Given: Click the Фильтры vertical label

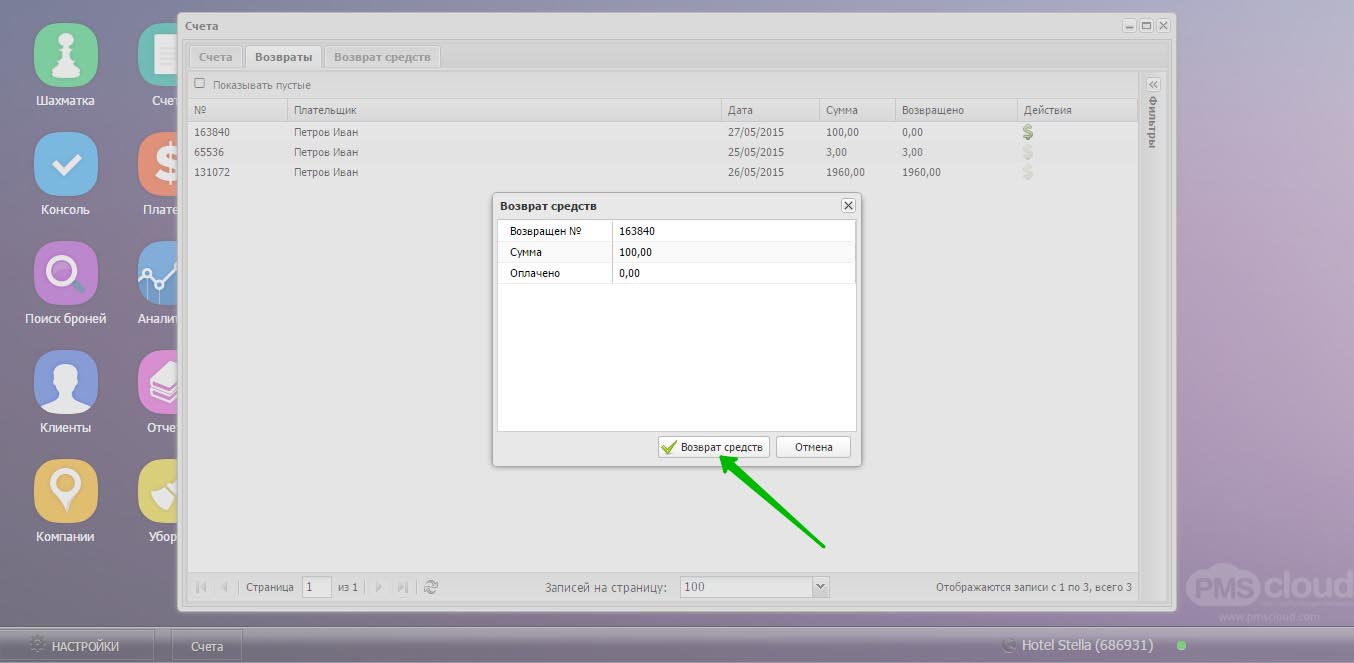Looking at the screenshot, I should tap(1153, 122).
